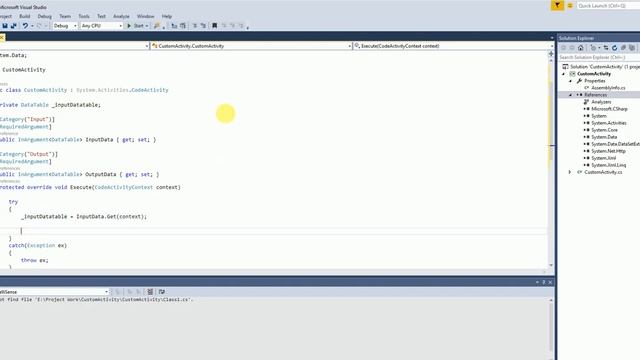Select the System.Xml reference

tap(603, 158)
